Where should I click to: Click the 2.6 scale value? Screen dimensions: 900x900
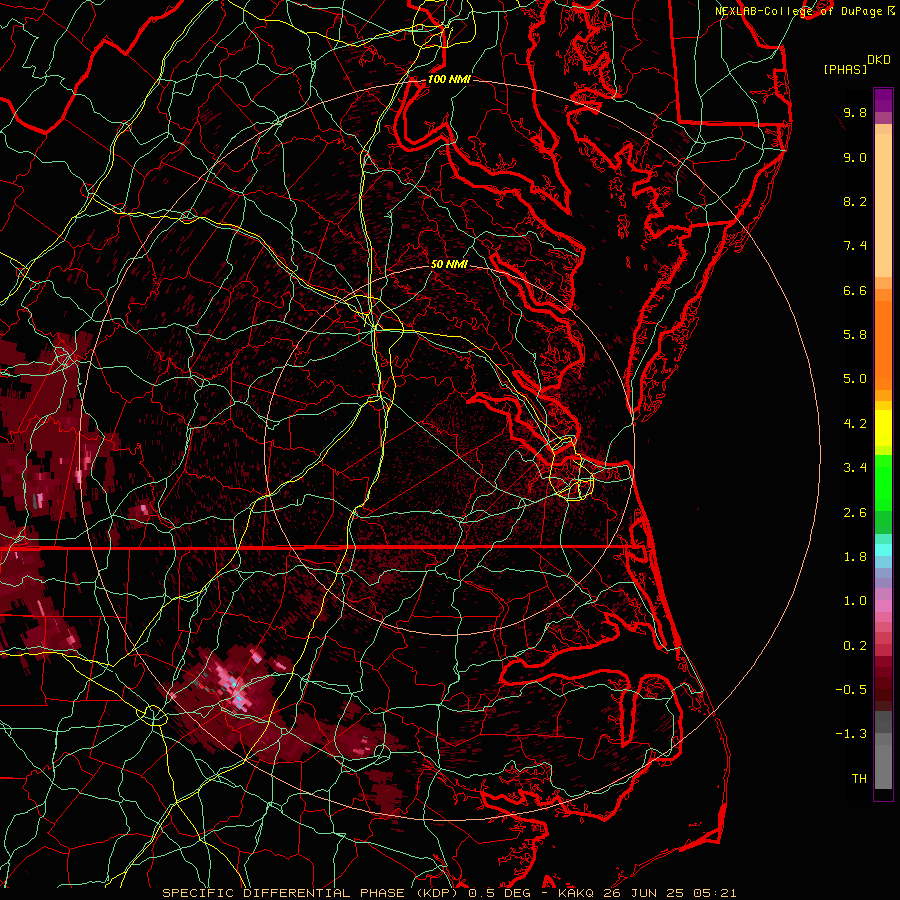point(855,513)
